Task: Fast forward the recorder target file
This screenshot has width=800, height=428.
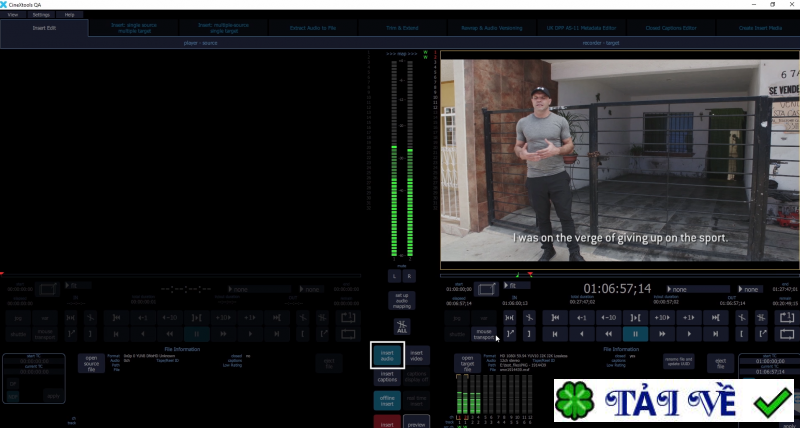Action: point(662,334)
